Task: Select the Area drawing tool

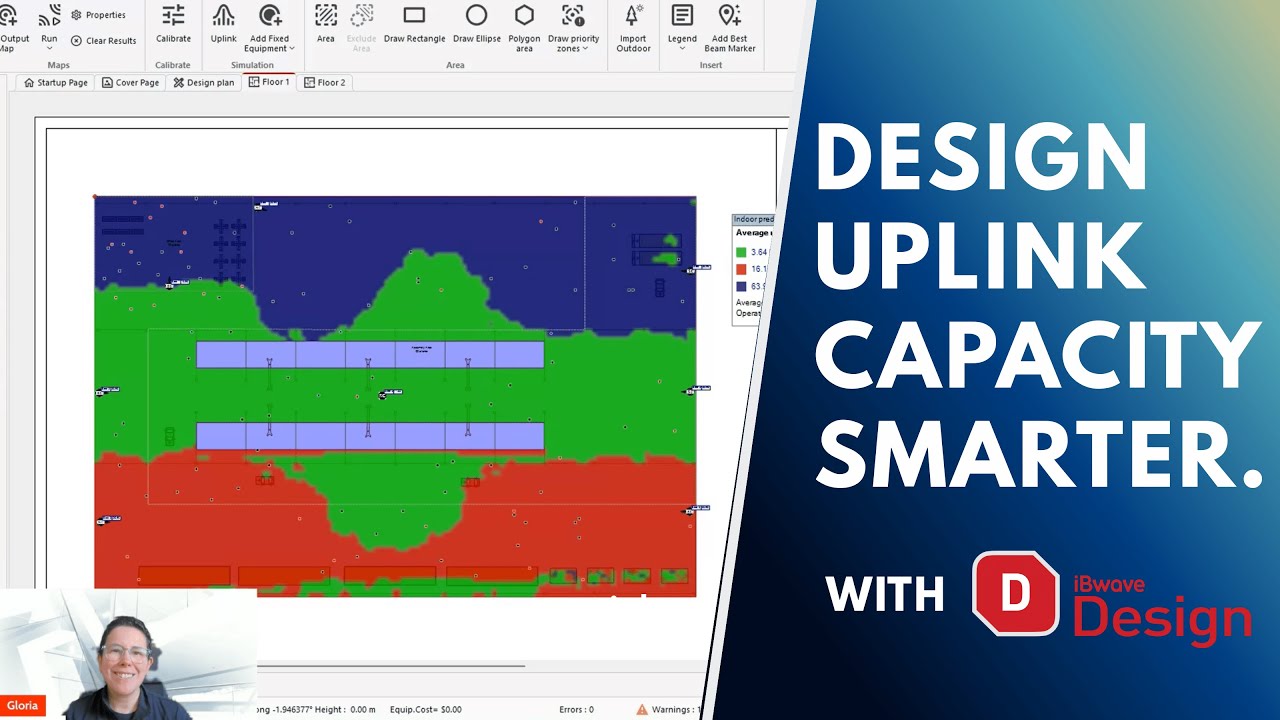Action: click(326, 24)
